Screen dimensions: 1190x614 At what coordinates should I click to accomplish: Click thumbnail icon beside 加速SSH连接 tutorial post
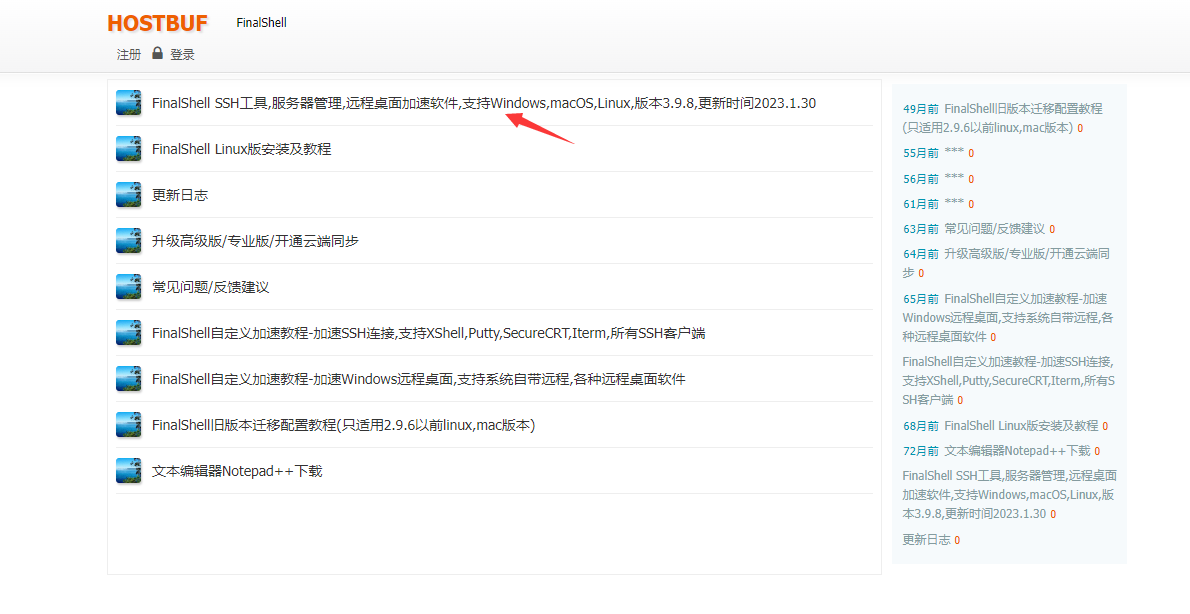[128, 332]
